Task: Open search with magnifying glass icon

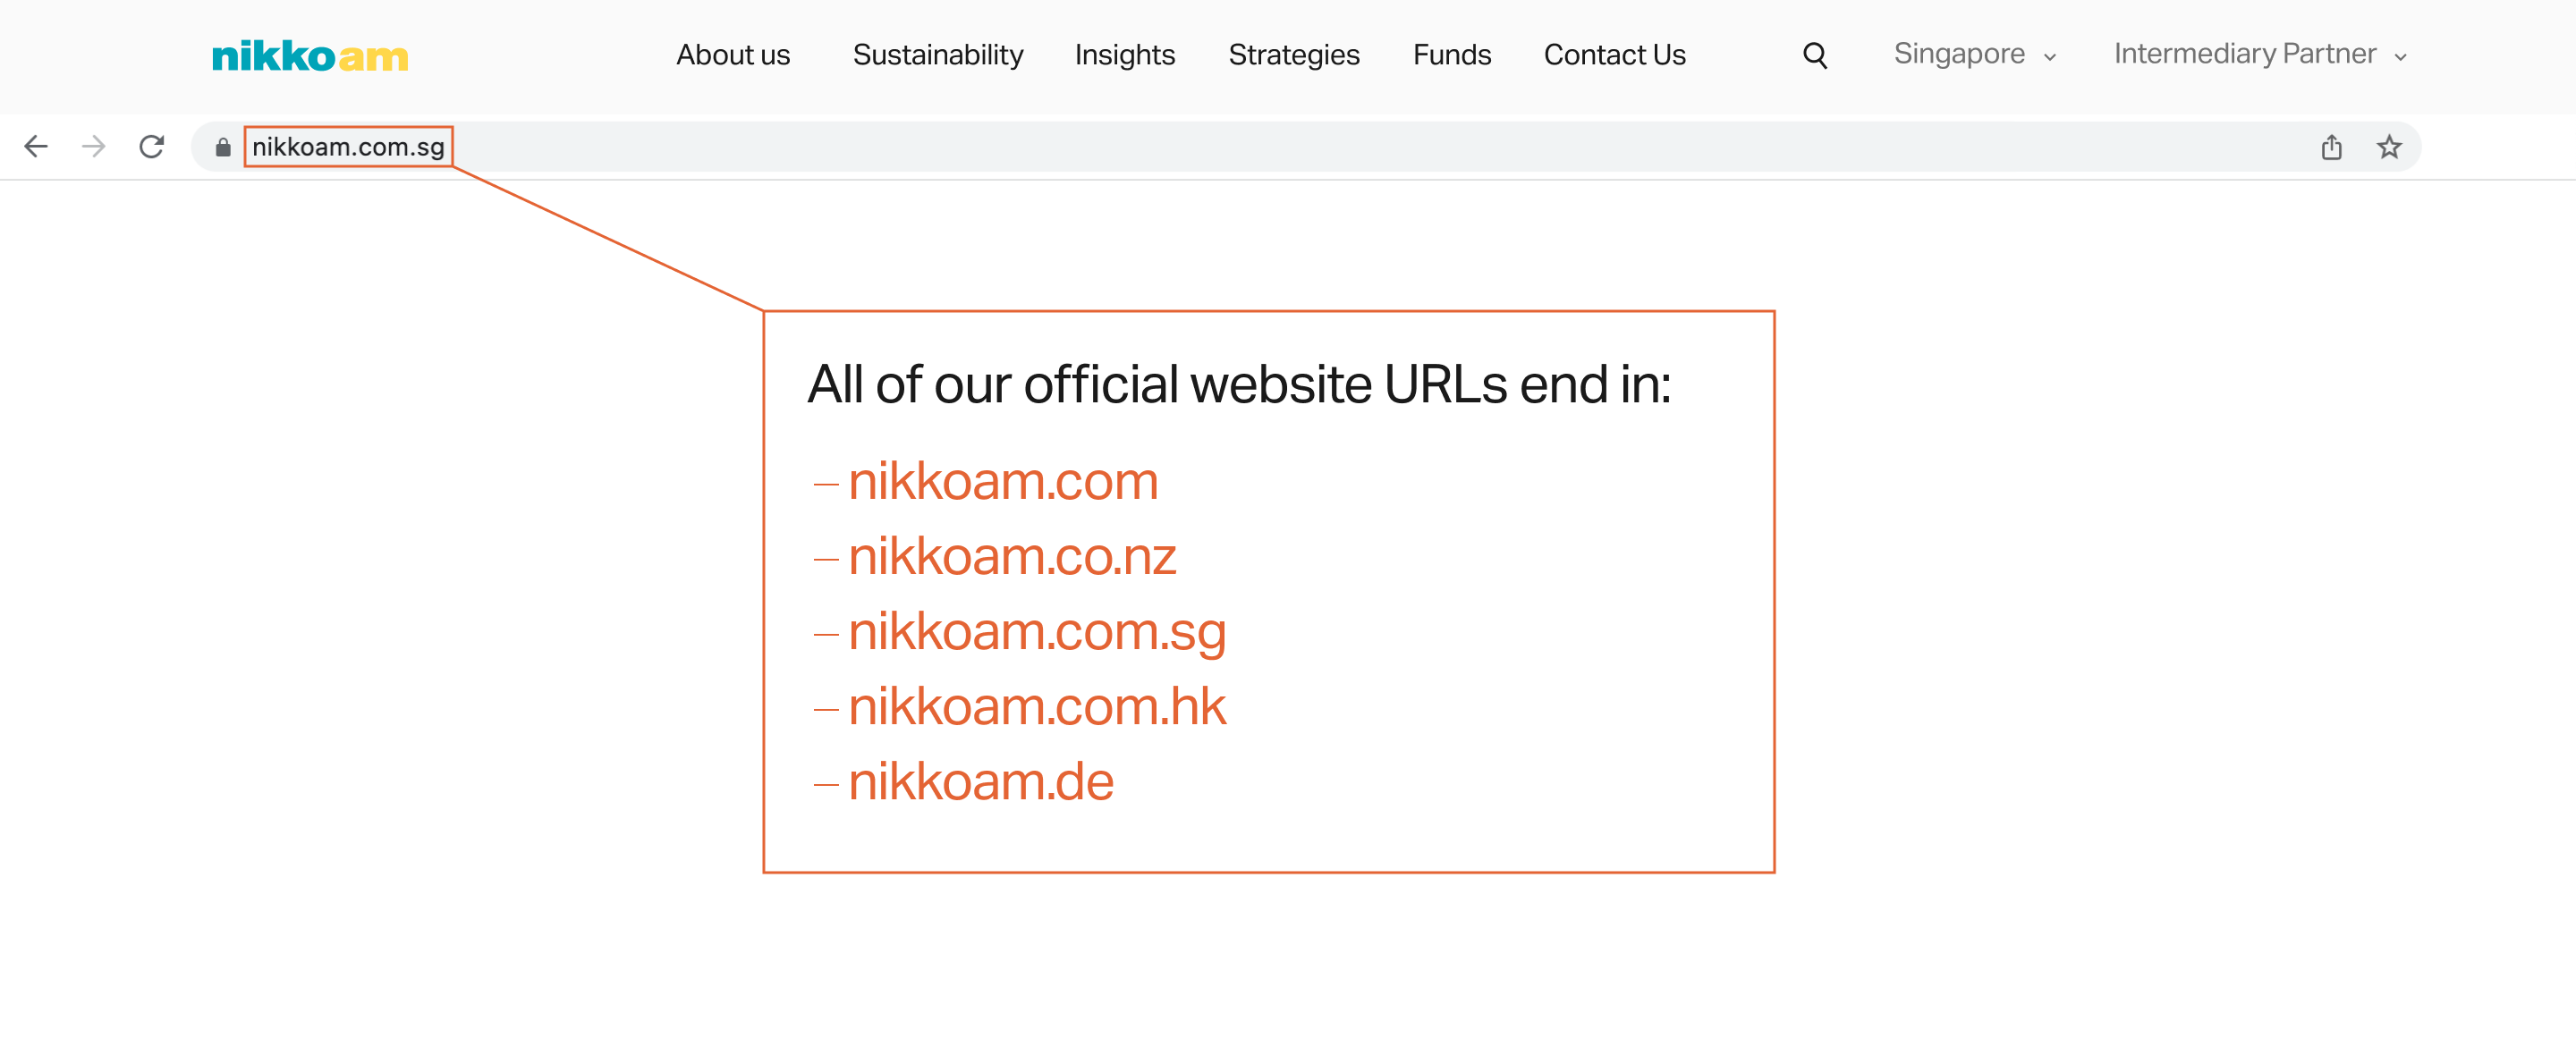Action: pyautogui.click(x=1814, y=55)
